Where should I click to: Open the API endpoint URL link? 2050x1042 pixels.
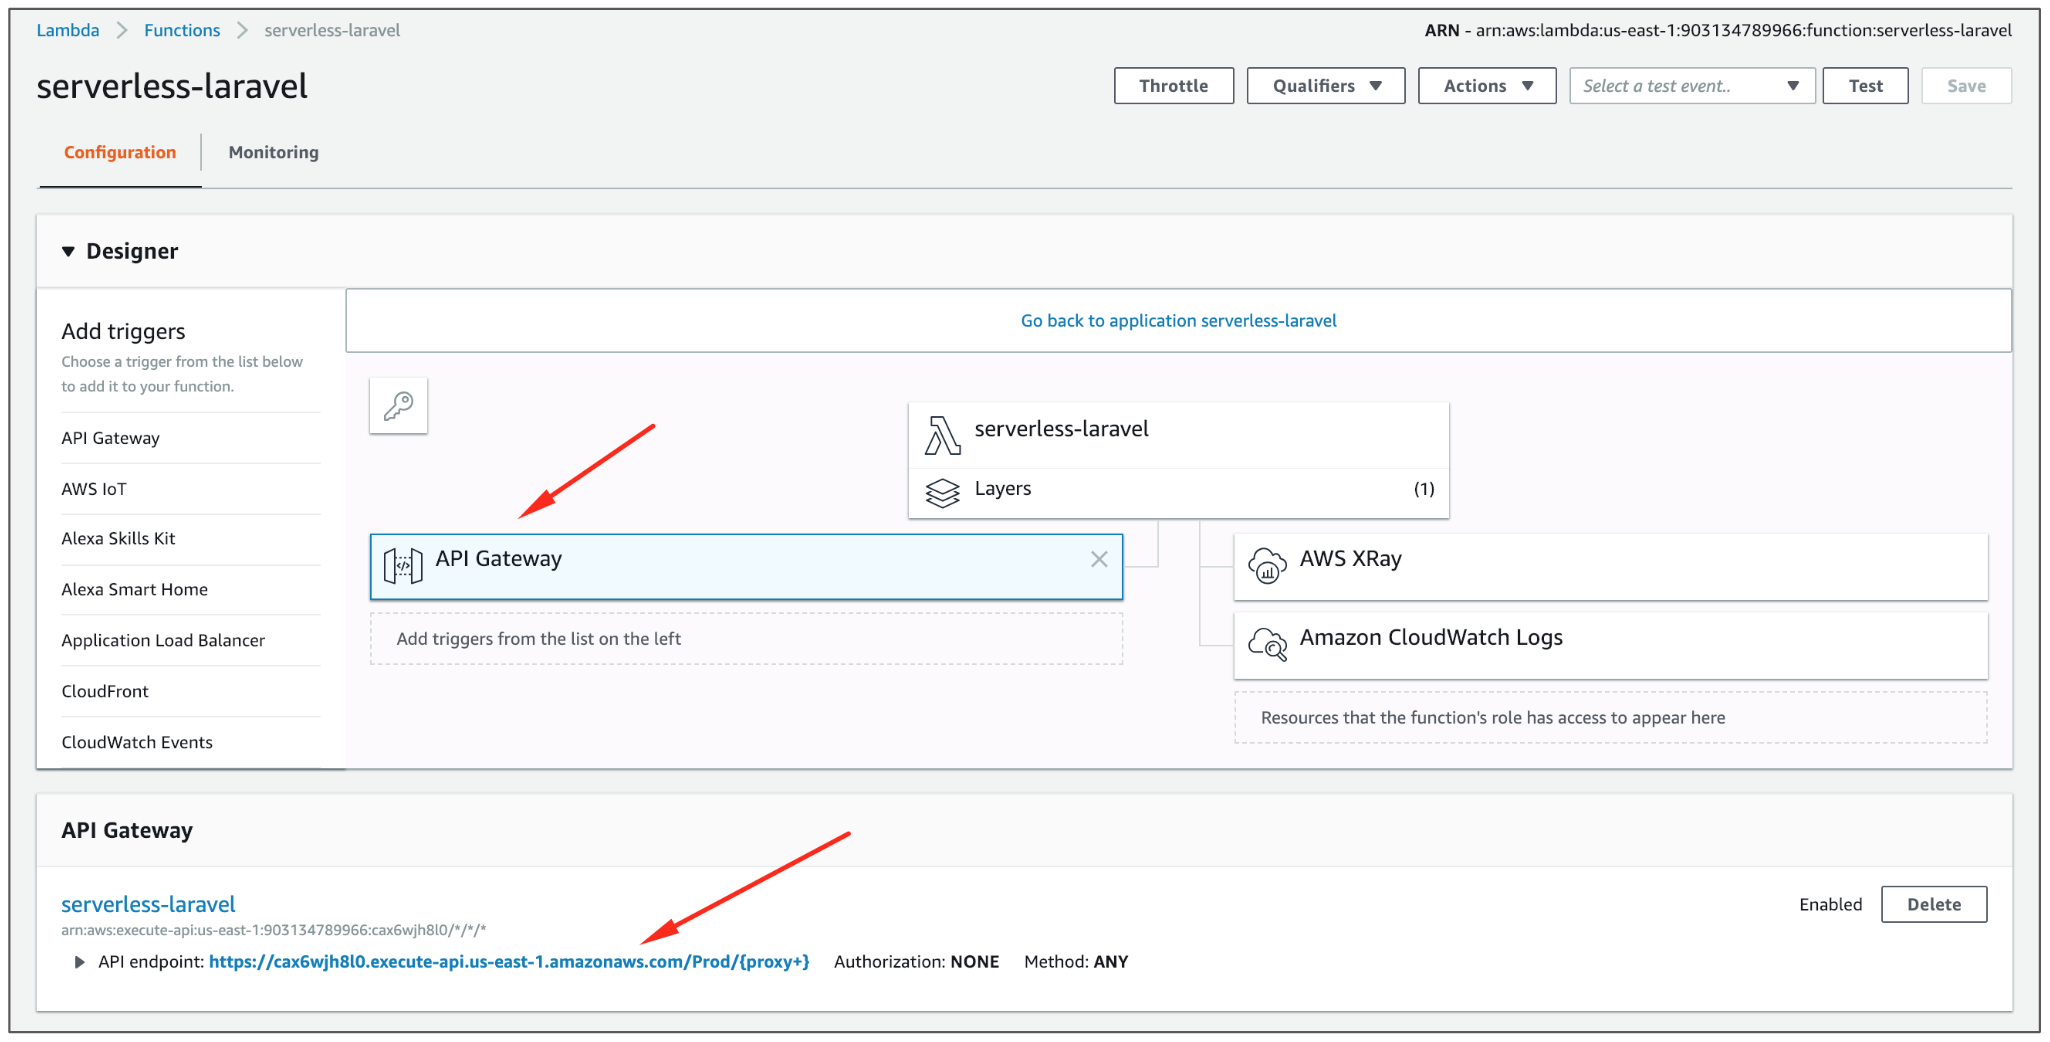pos(509,962)
